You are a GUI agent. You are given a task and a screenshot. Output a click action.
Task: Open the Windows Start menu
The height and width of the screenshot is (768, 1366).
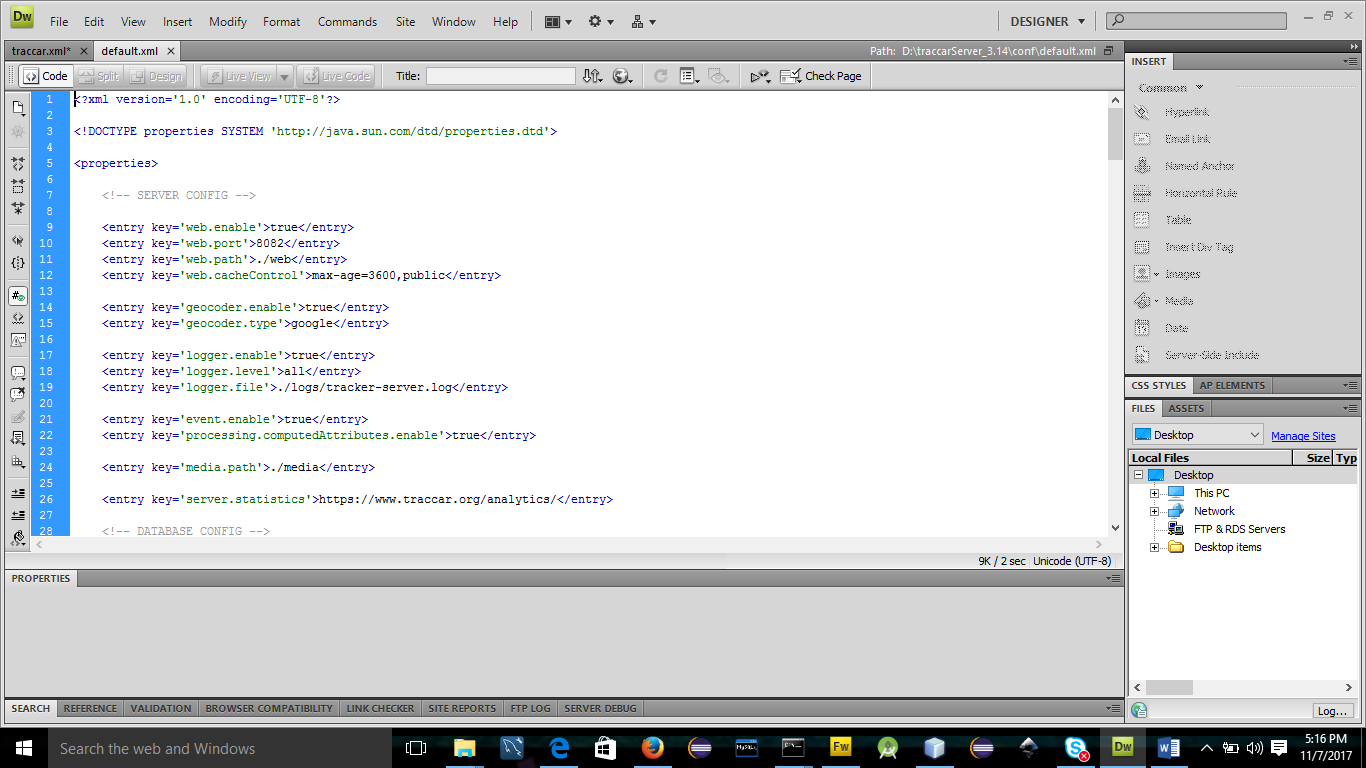click(24, 747)
